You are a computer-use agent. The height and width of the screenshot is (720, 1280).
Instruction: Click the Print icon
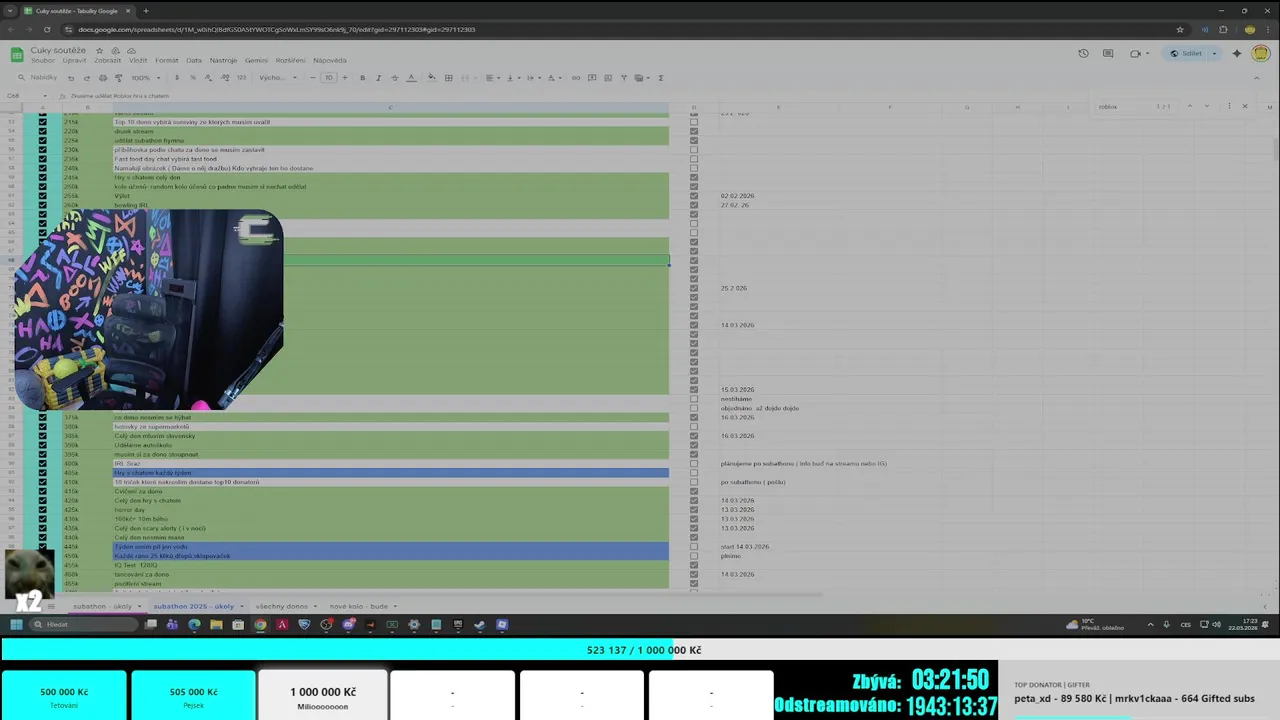point(103,78)
